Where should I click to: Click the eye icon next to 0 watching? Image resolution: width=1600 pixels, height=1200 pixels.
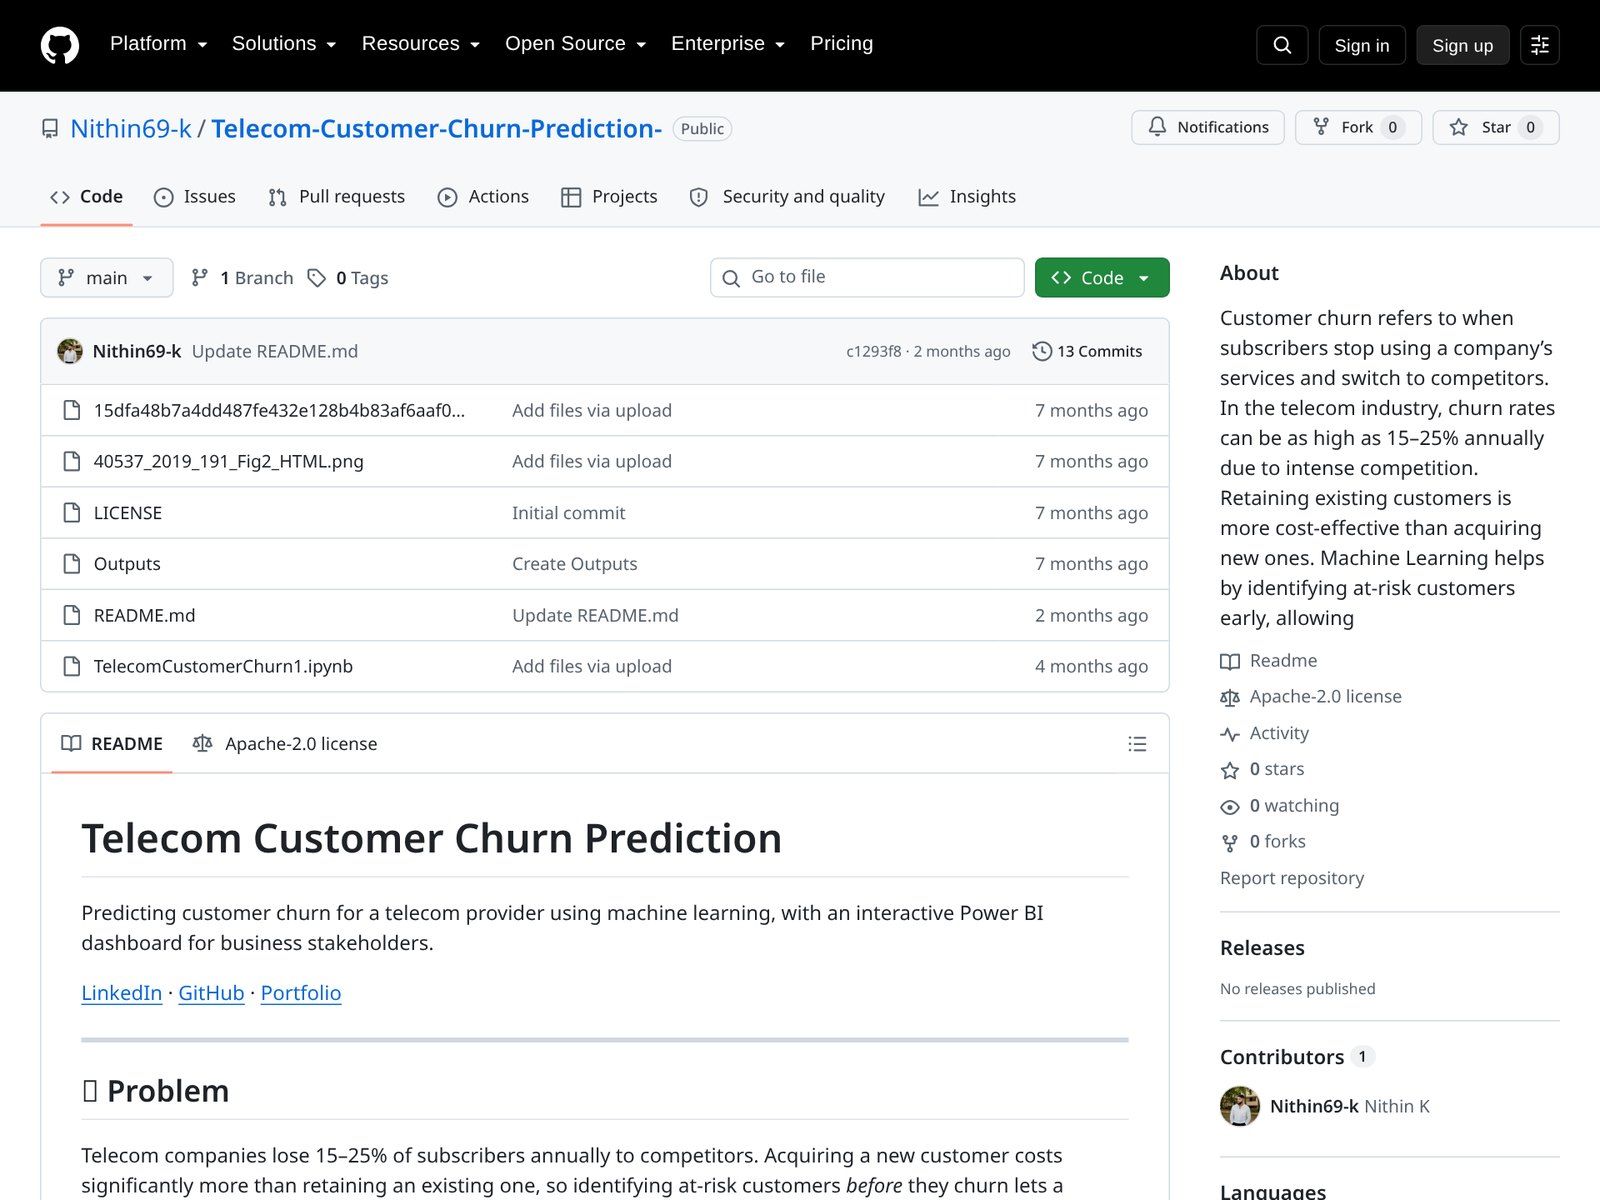(1230, 806)
